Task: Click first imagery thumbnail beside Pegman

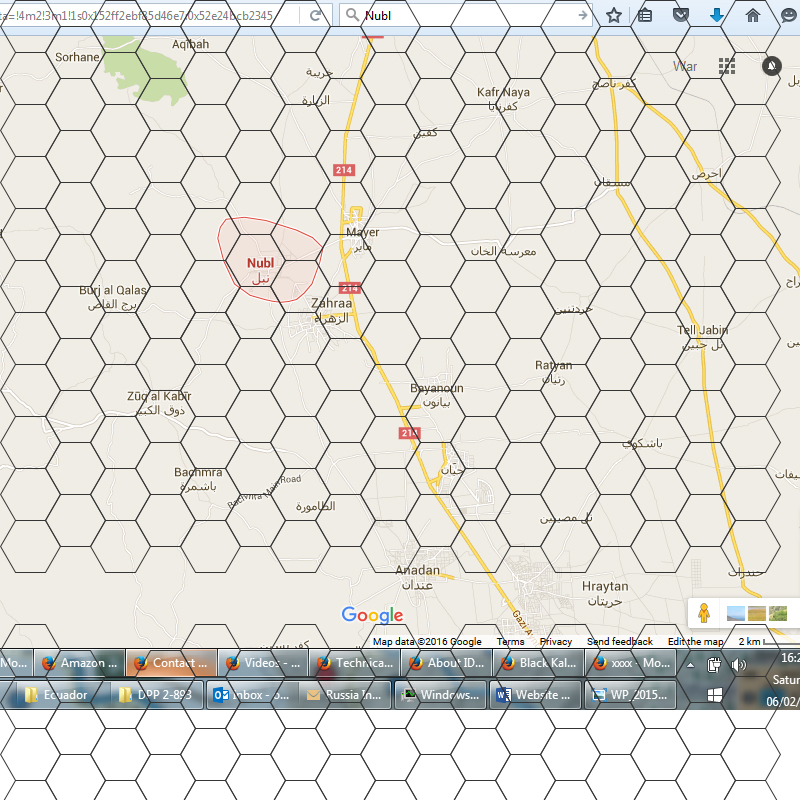Action: 735,613
